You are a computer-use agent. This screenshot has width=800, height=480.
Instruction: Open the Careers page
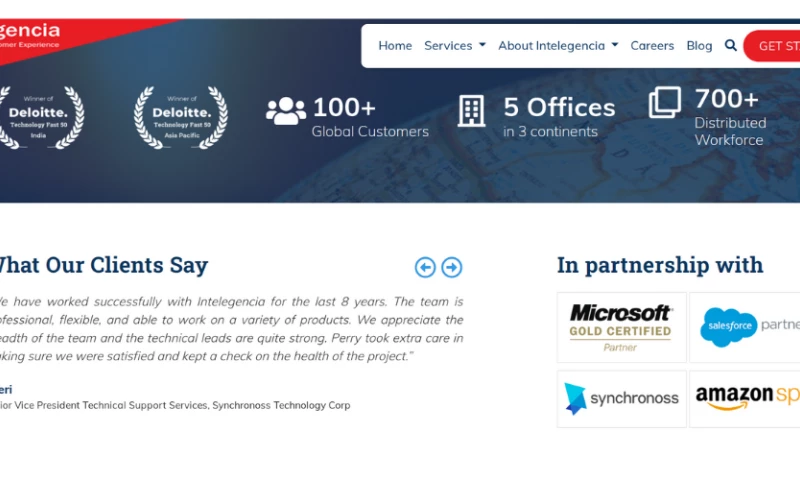coord(652,46)
